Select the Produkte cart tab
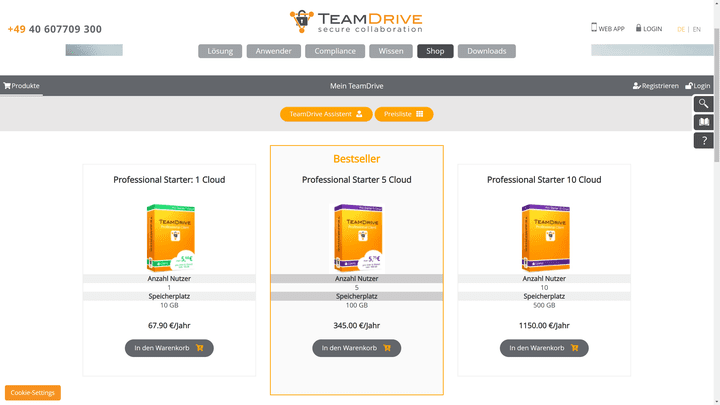Viewport: 720px width, 405px height. [x=21, y=86]
